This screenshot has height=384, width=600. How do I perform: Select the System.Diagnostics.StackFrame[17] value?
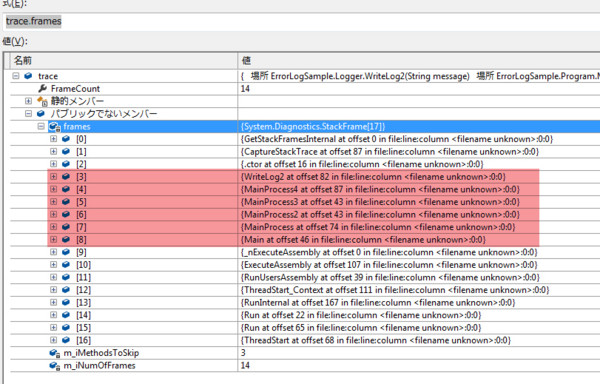pyautogui.click(x=313, y=127)
